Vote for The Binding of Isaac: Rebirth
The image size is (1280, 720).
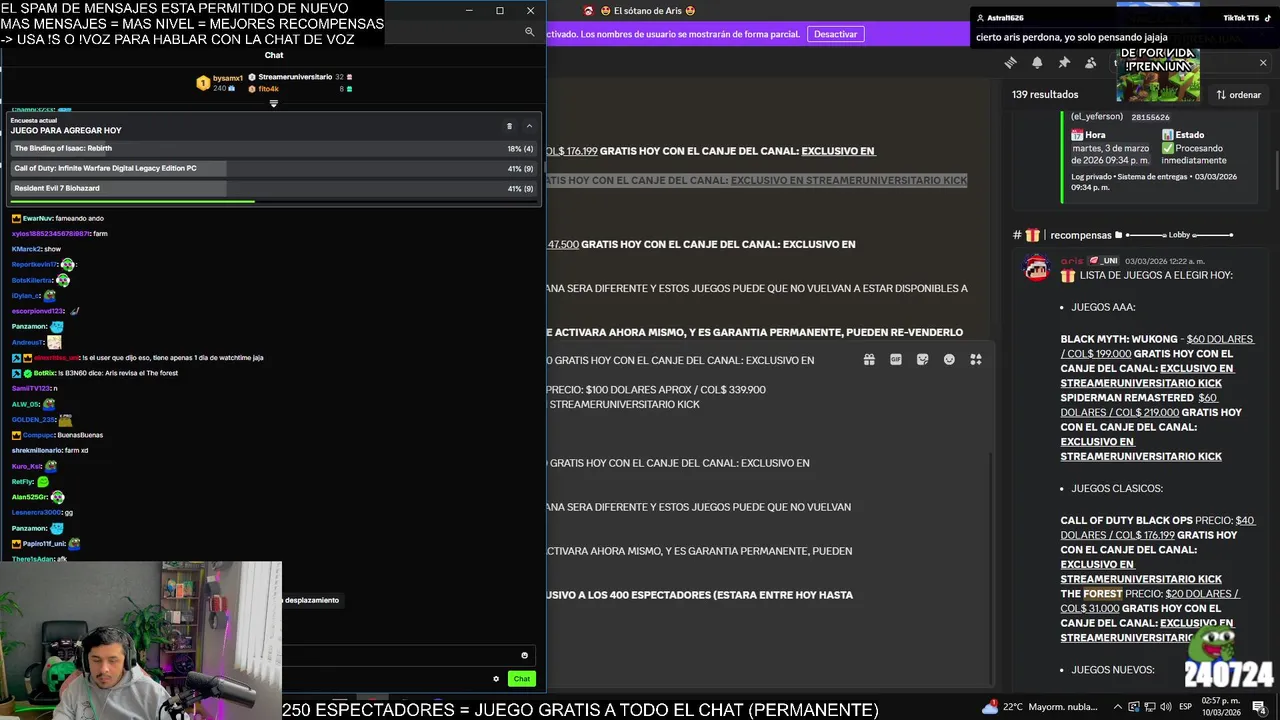click(x=273, y=148)
